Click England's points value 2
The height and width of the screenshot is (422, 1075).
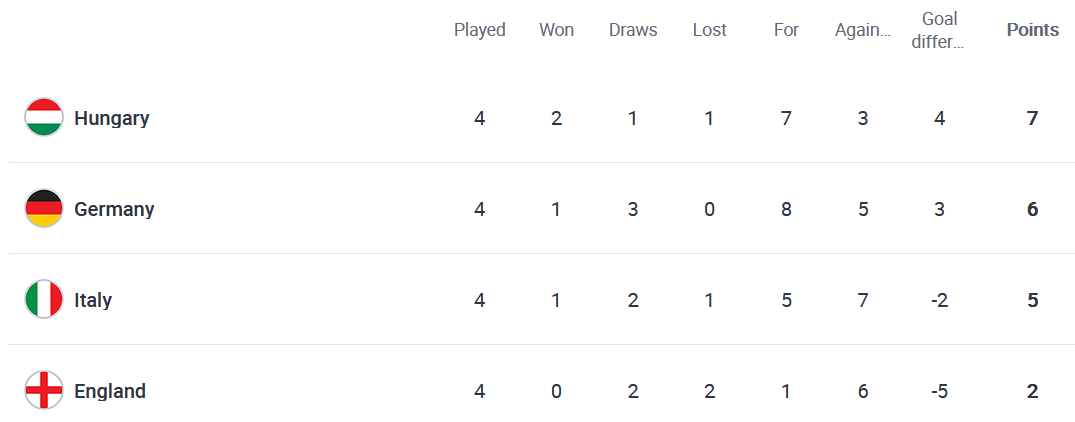tap(1032, 391)
